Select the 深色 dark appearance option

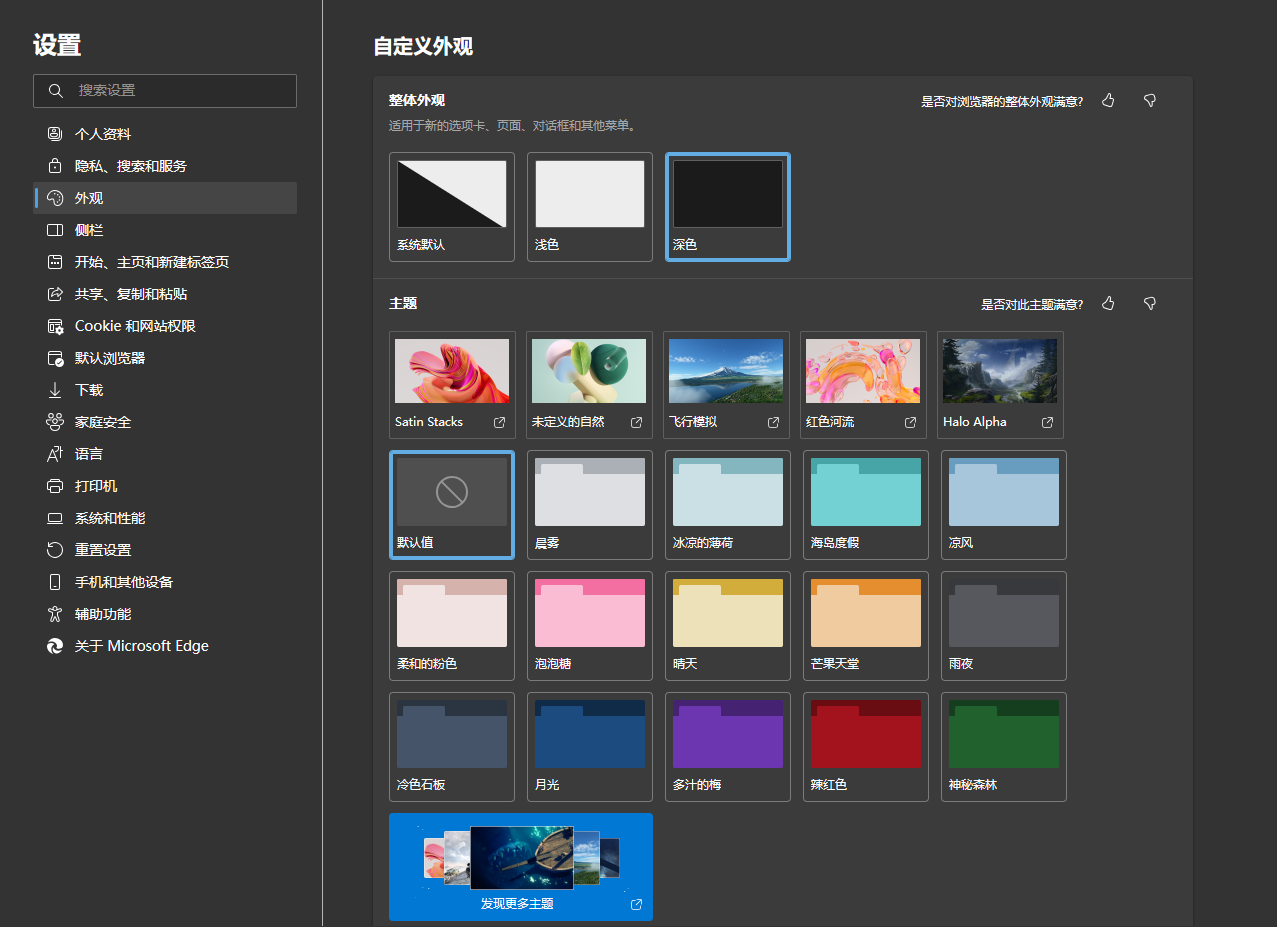727,206
